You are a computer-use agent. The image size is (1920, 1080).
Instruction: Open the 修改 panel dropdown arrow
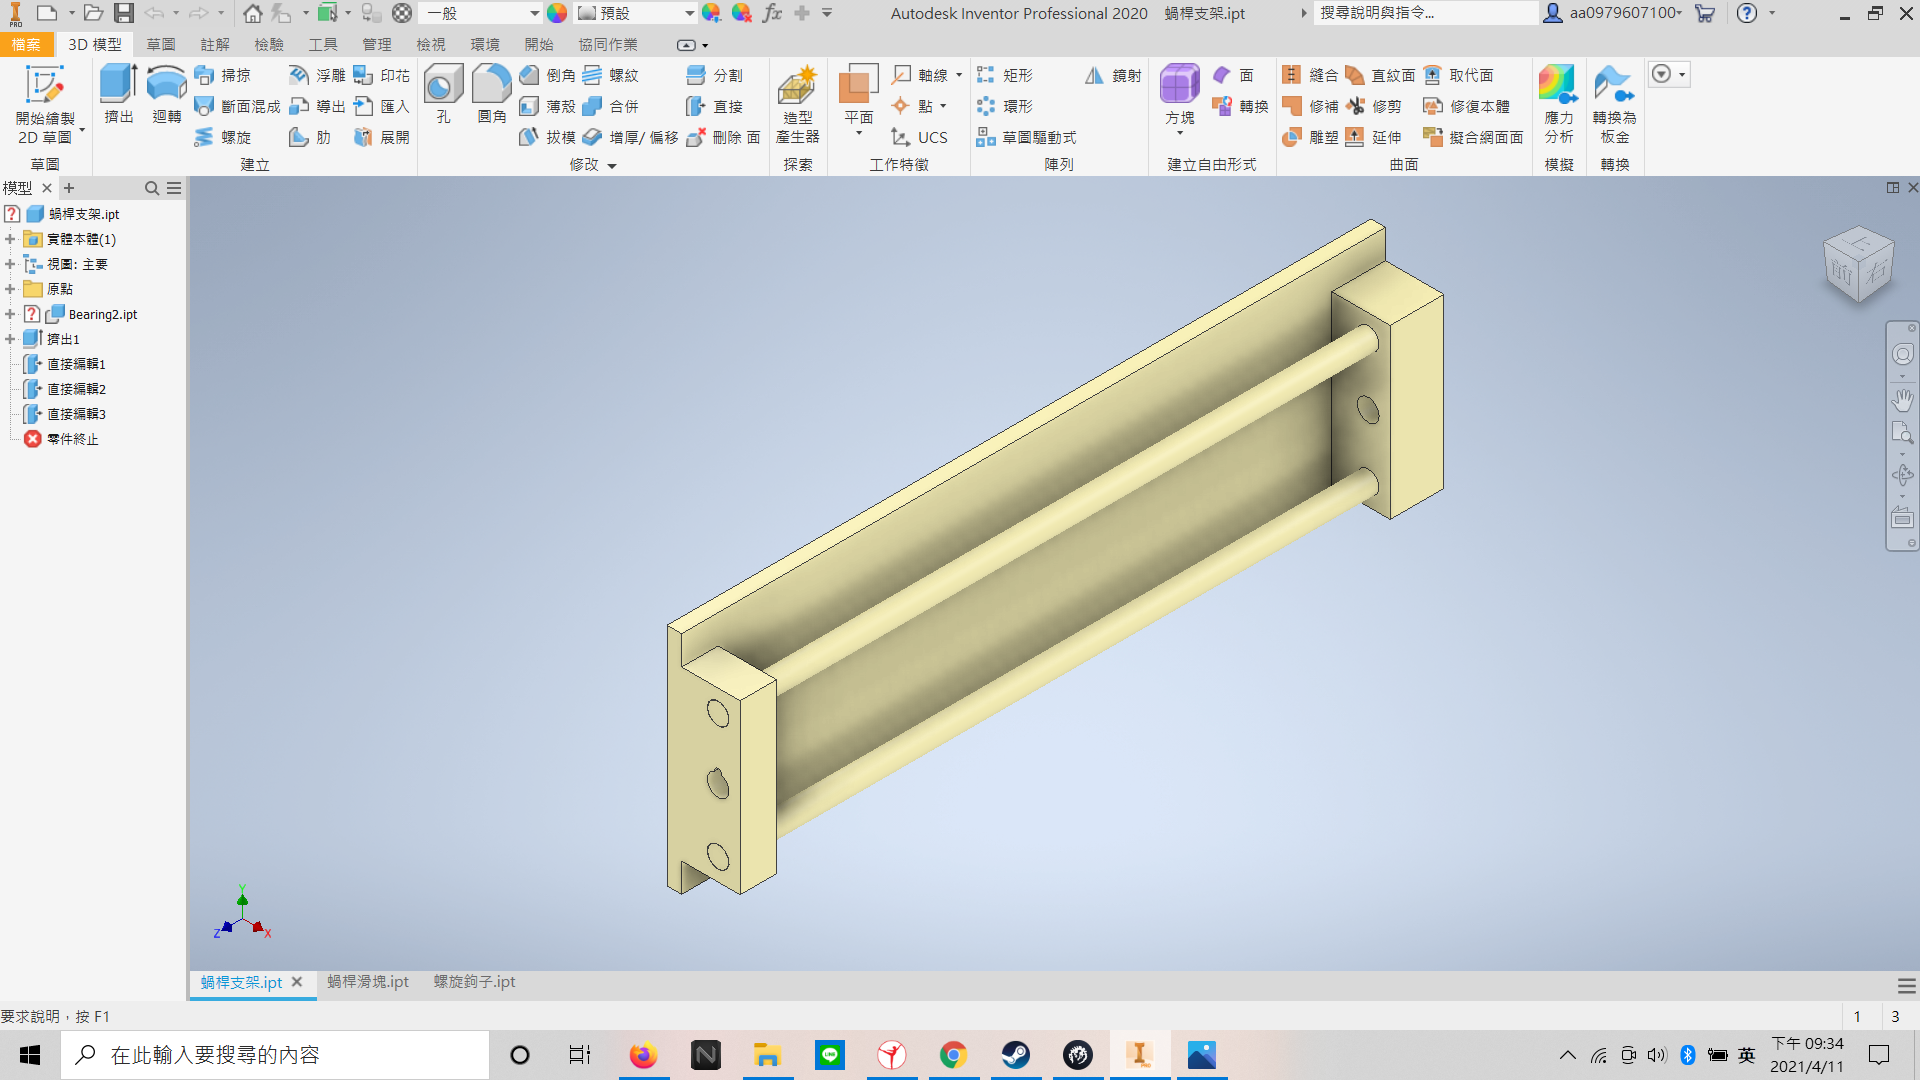pyautogui.click(x=612, y=166)
